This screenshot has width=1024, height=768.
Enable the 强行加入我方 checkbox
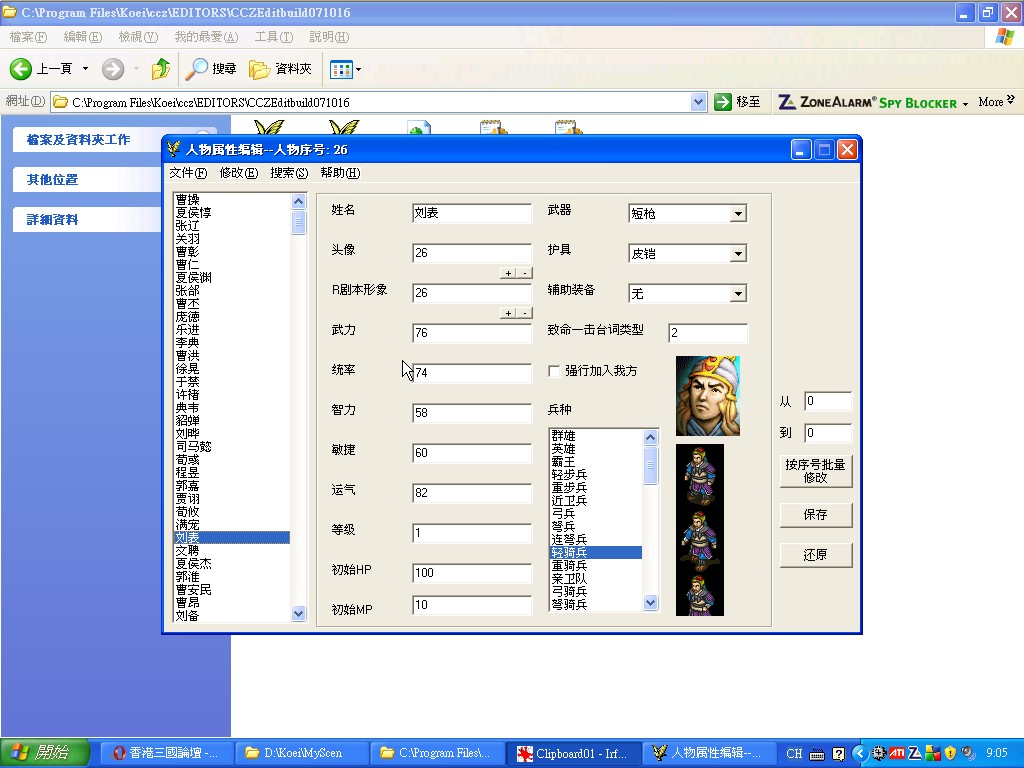pos(555,371)
